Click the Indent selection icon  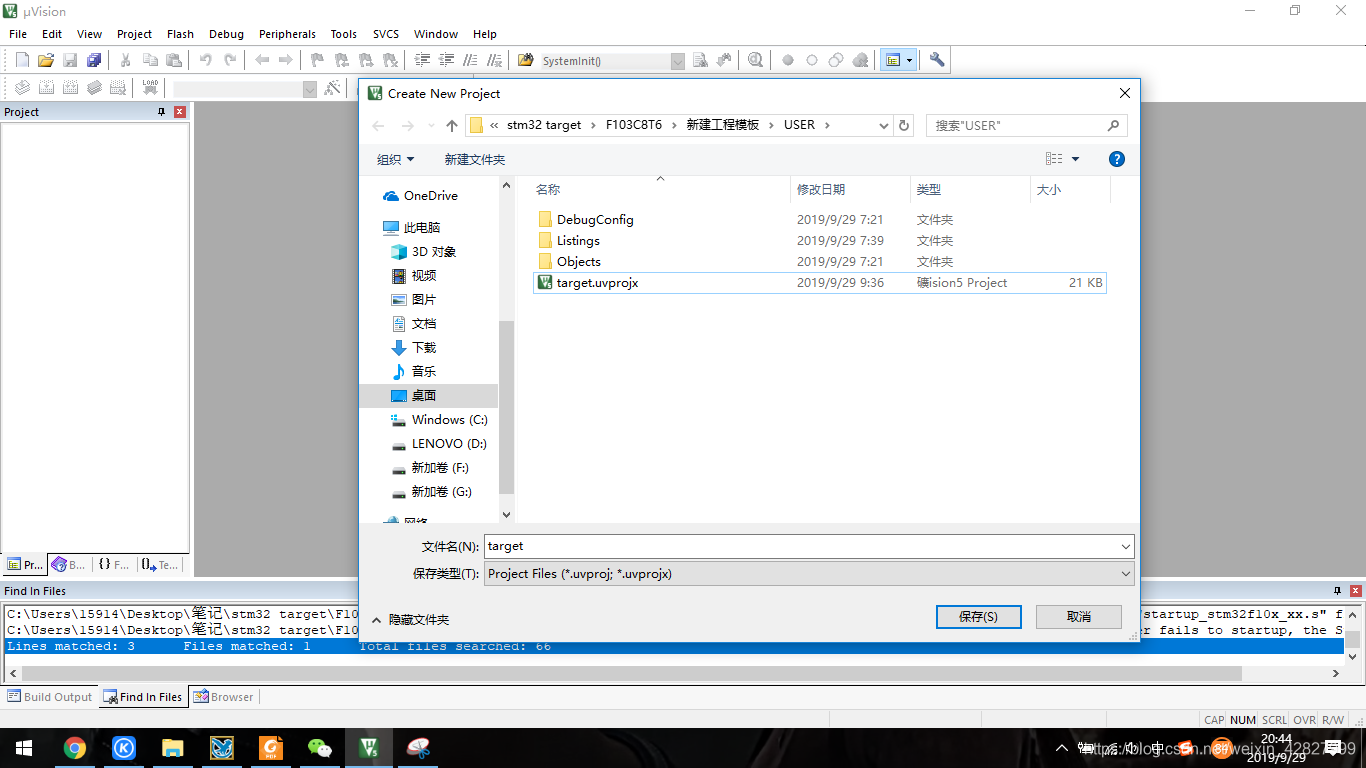click(x=422, y=60)
